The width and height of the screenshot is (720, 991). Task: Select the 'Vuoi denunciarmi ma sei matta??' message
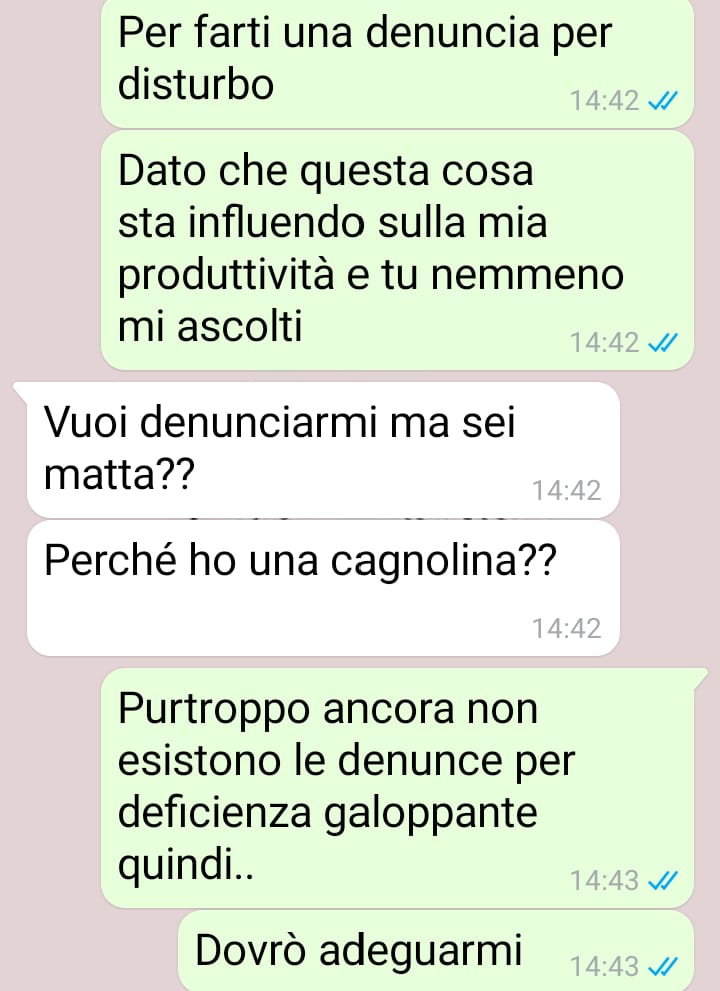323,449
